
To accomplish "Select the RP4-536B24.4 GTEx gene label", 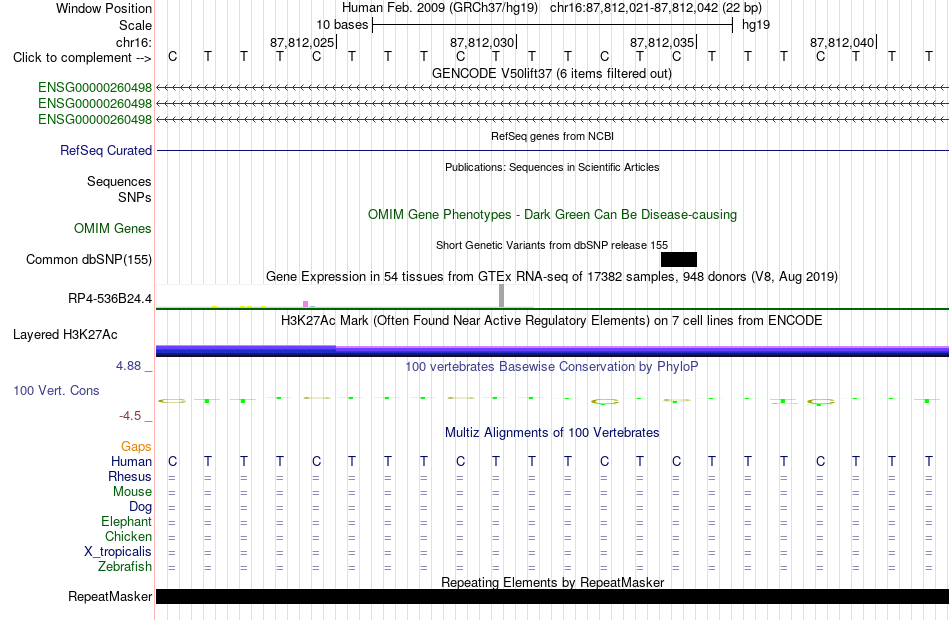I will point(110,298).
